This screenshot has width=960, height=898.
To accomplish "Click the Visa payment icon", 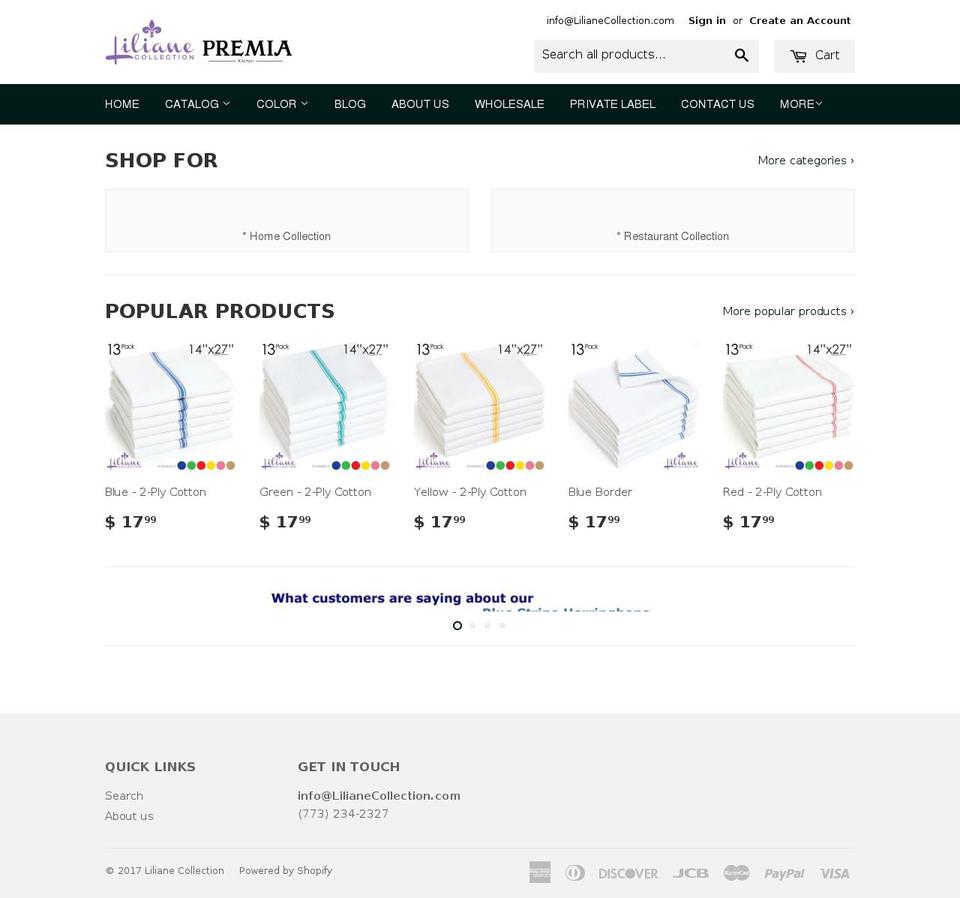I will [834, 872].
